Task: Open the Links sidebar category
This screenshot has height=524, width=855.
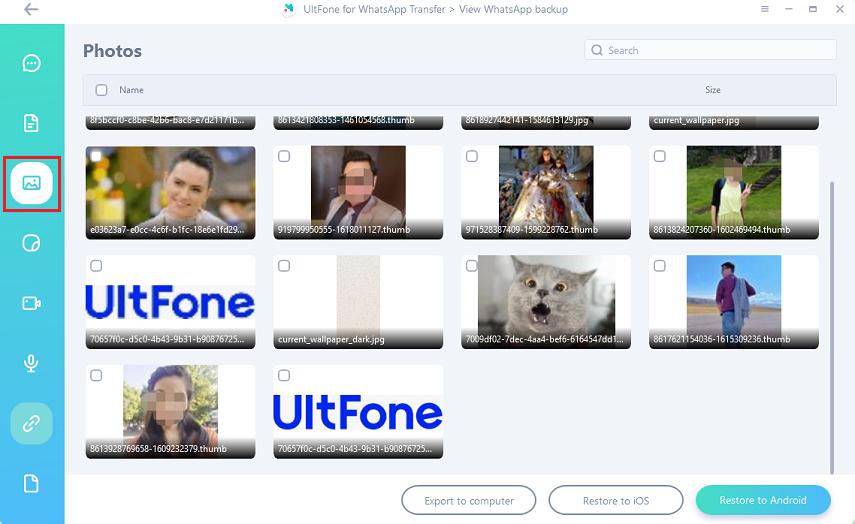Action: 31,423
